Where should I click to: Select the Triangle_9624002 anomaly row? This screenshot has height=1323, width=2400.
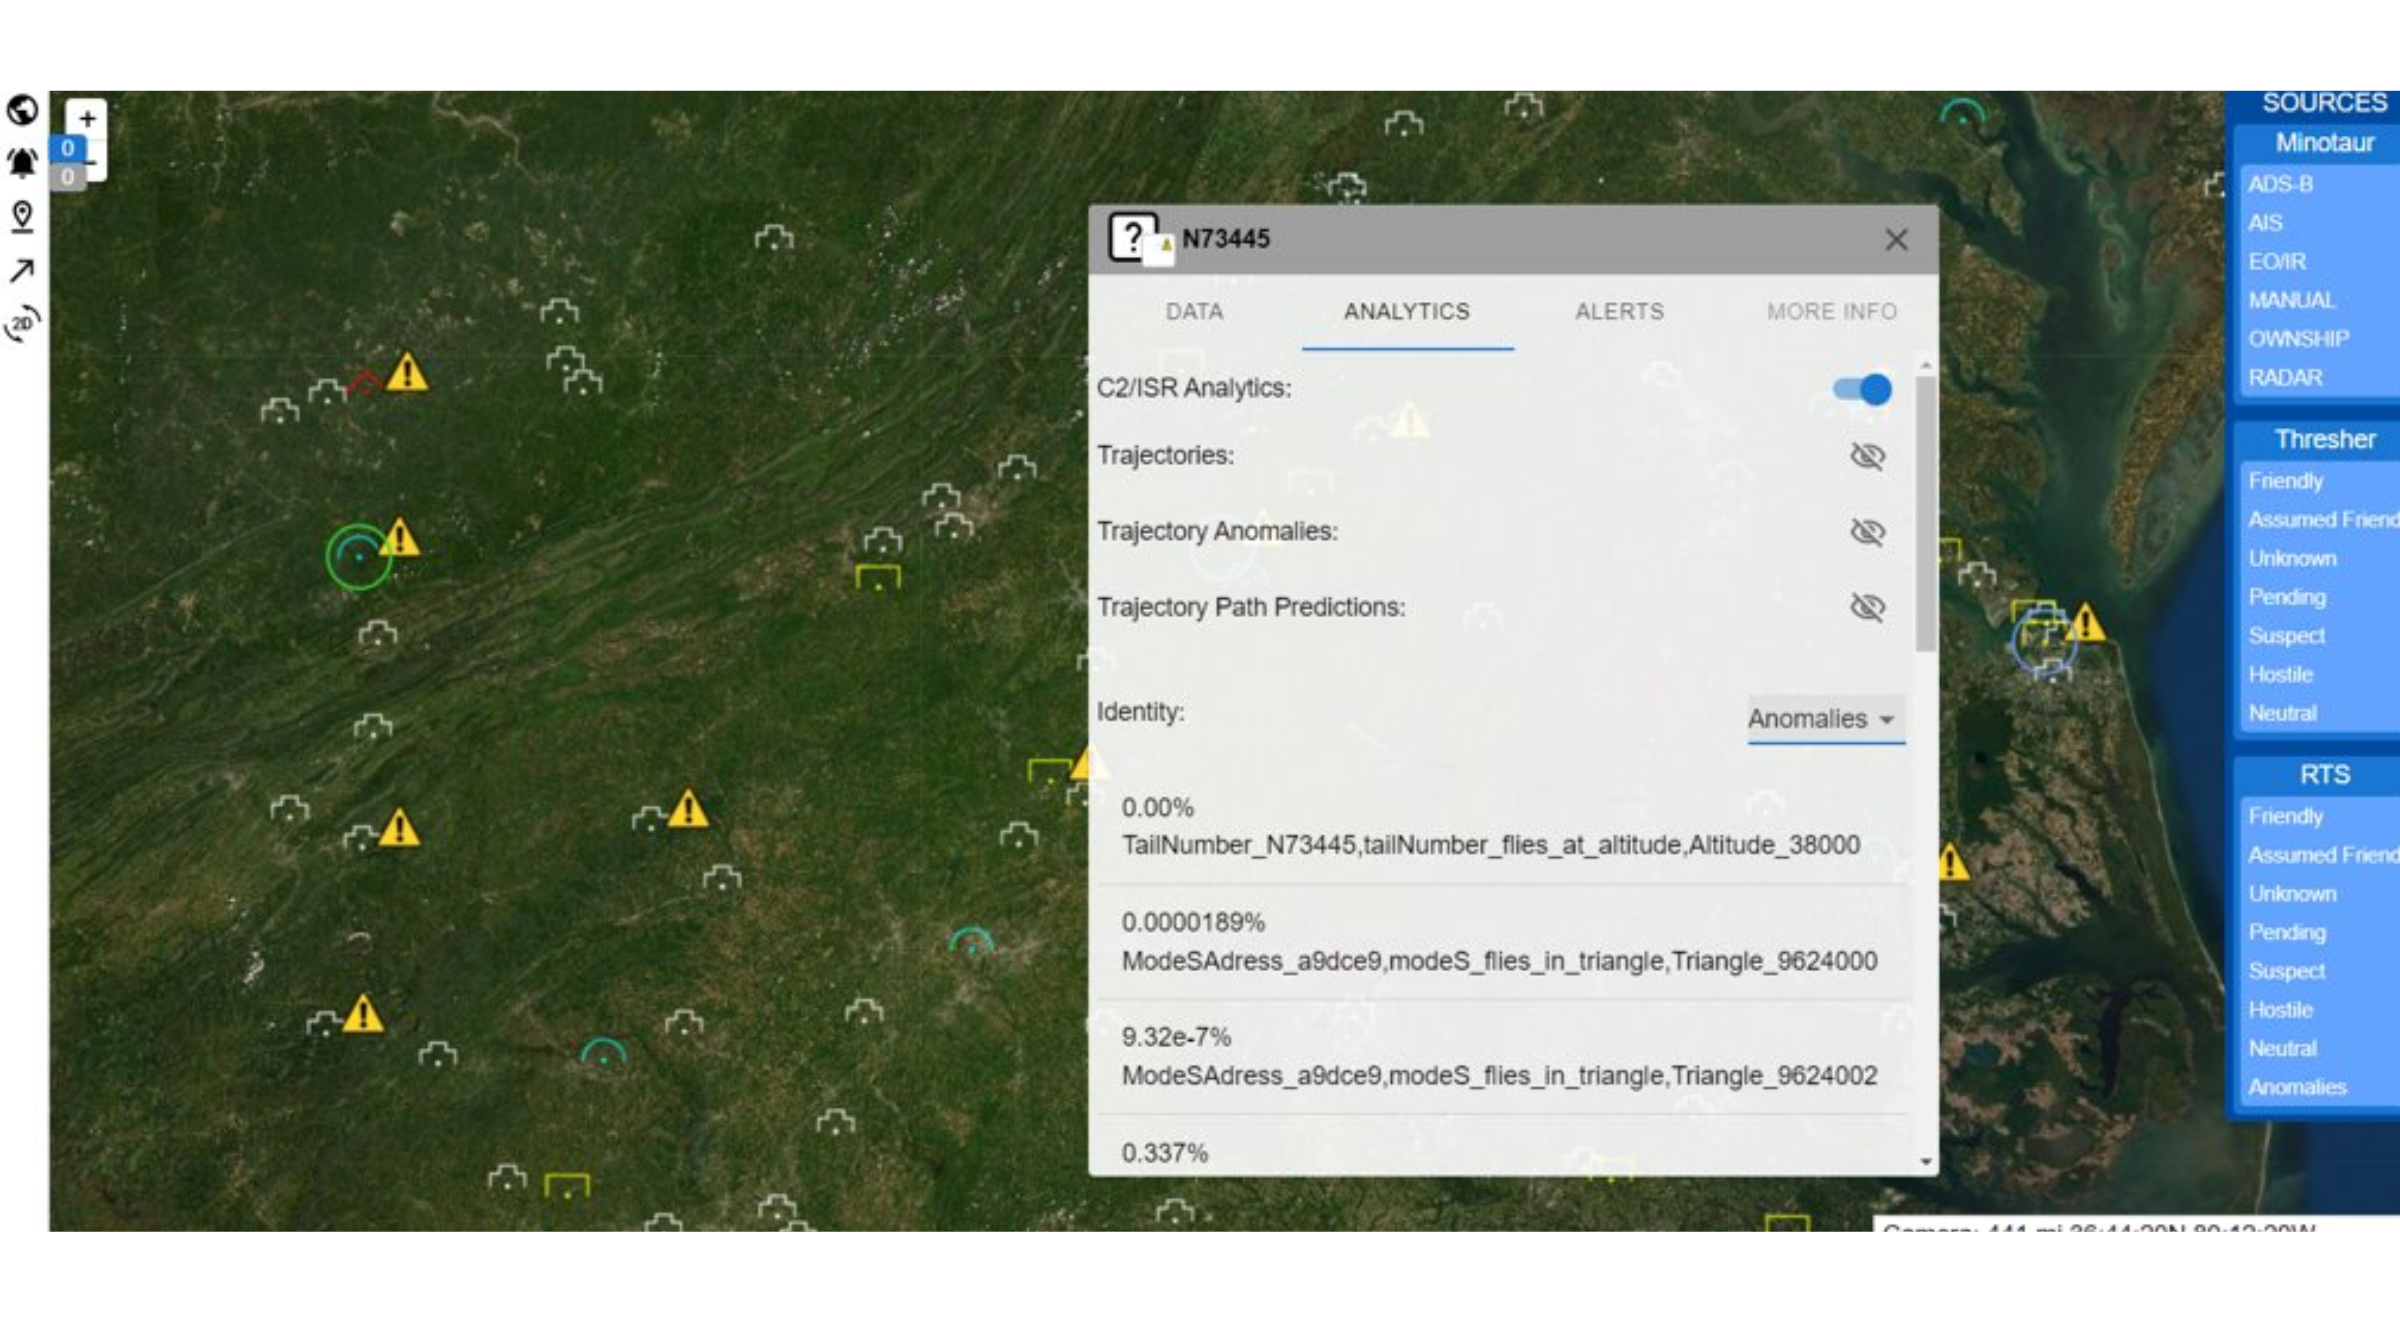tap(1503, 1057)
